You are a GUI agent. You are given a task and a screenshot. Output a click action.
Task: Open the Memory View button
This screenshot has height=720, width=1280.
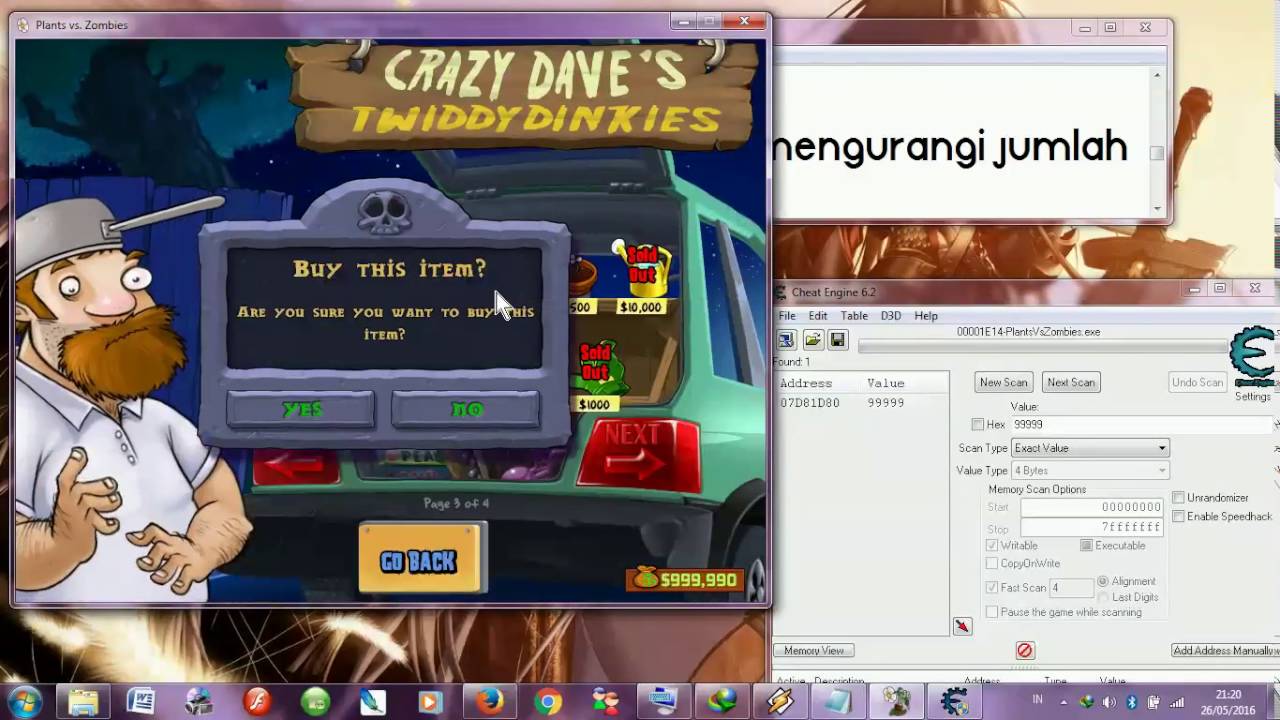[813, 650]
